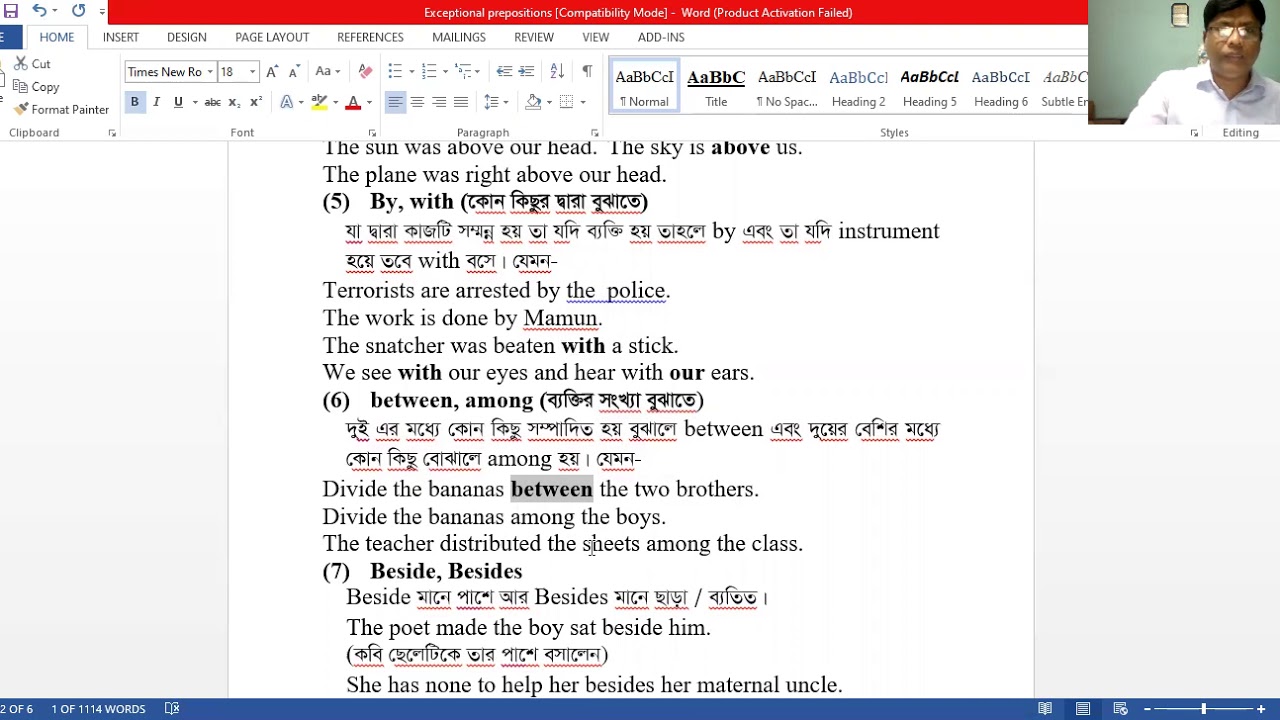This screenshot has height=720, width=1280.
Task: Sort text with A-Z icon
Action: click(x=557, y=72)
